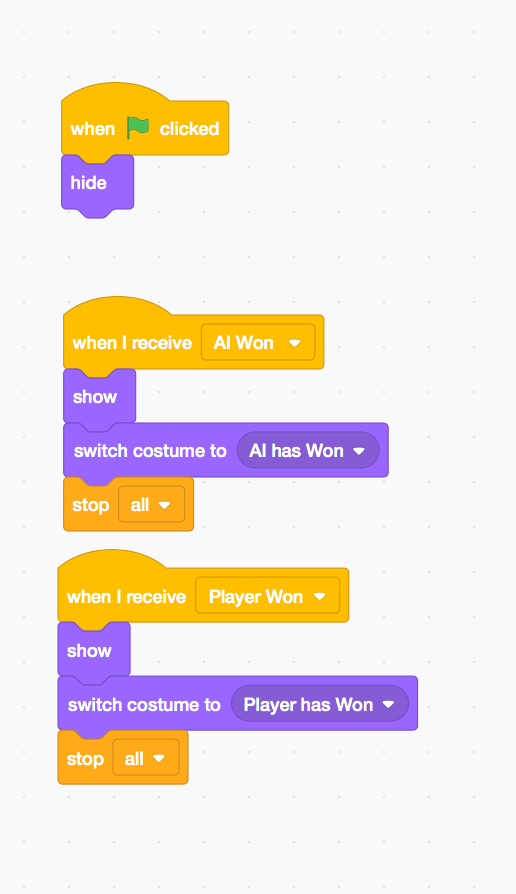Viewport: 516px width, 894px height.
Task: Click the arrow beside 'Player Won'
Action: pyautogui.click(x=319, y=596)
